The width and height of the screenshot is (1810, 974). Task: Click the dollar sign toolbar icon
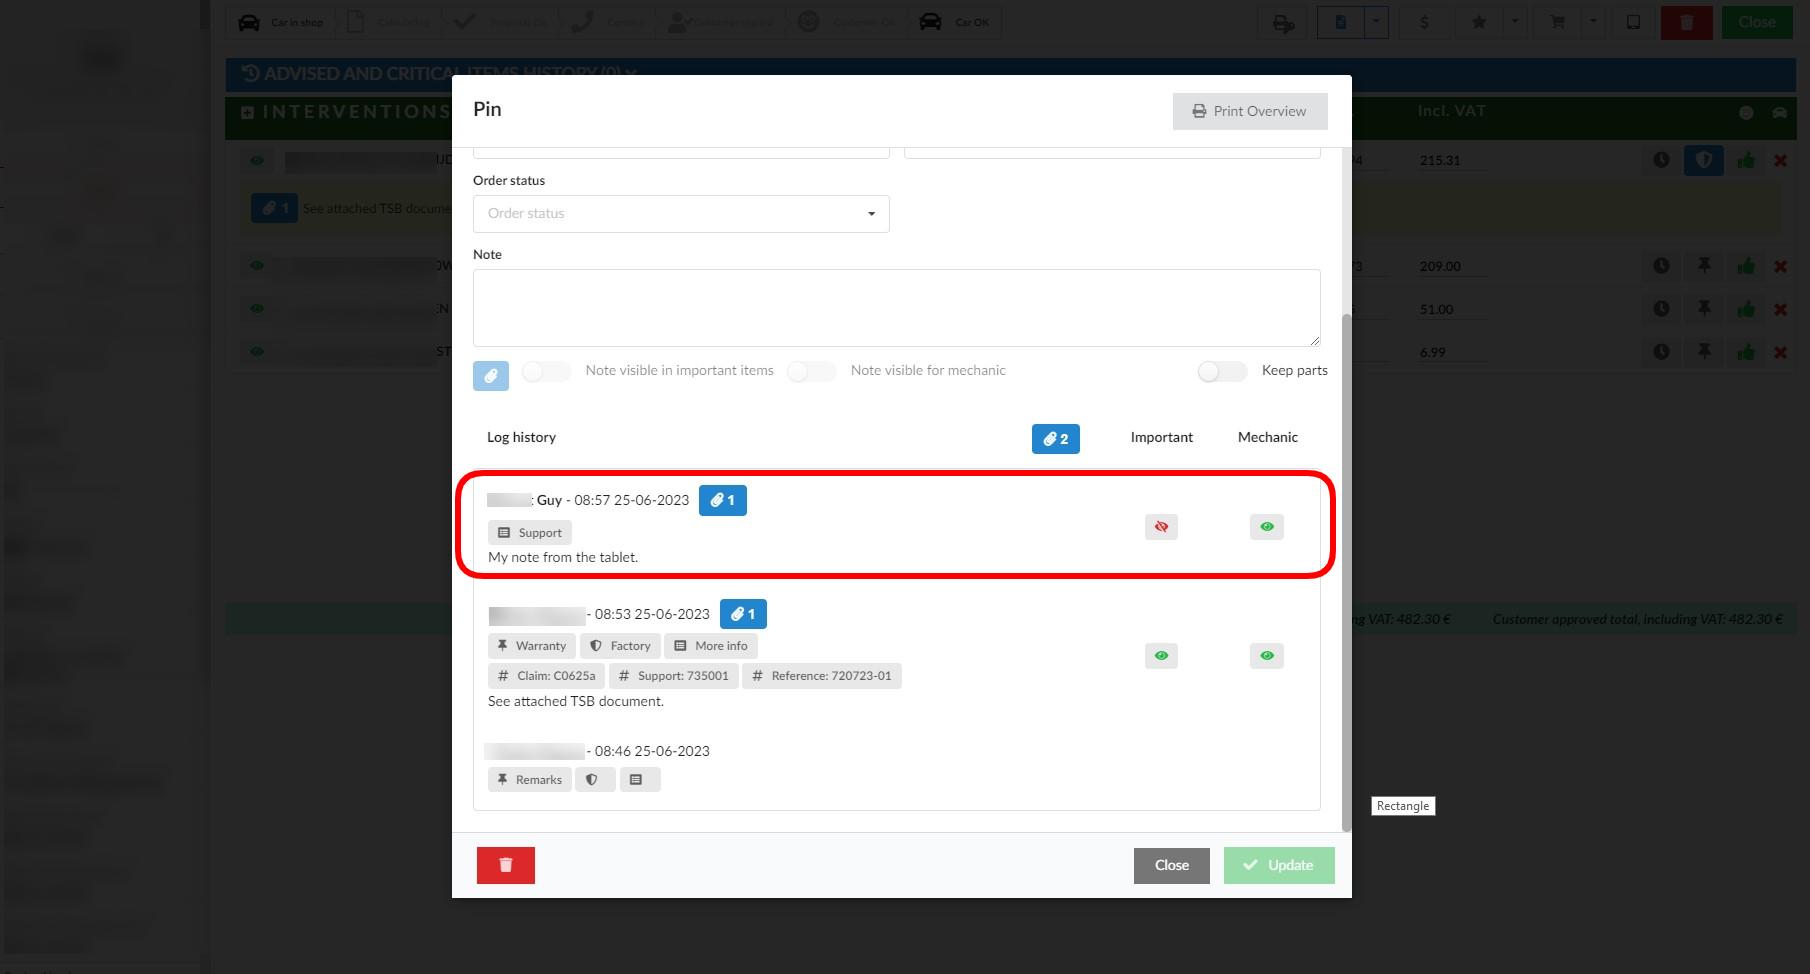(x=1424, y=22)
